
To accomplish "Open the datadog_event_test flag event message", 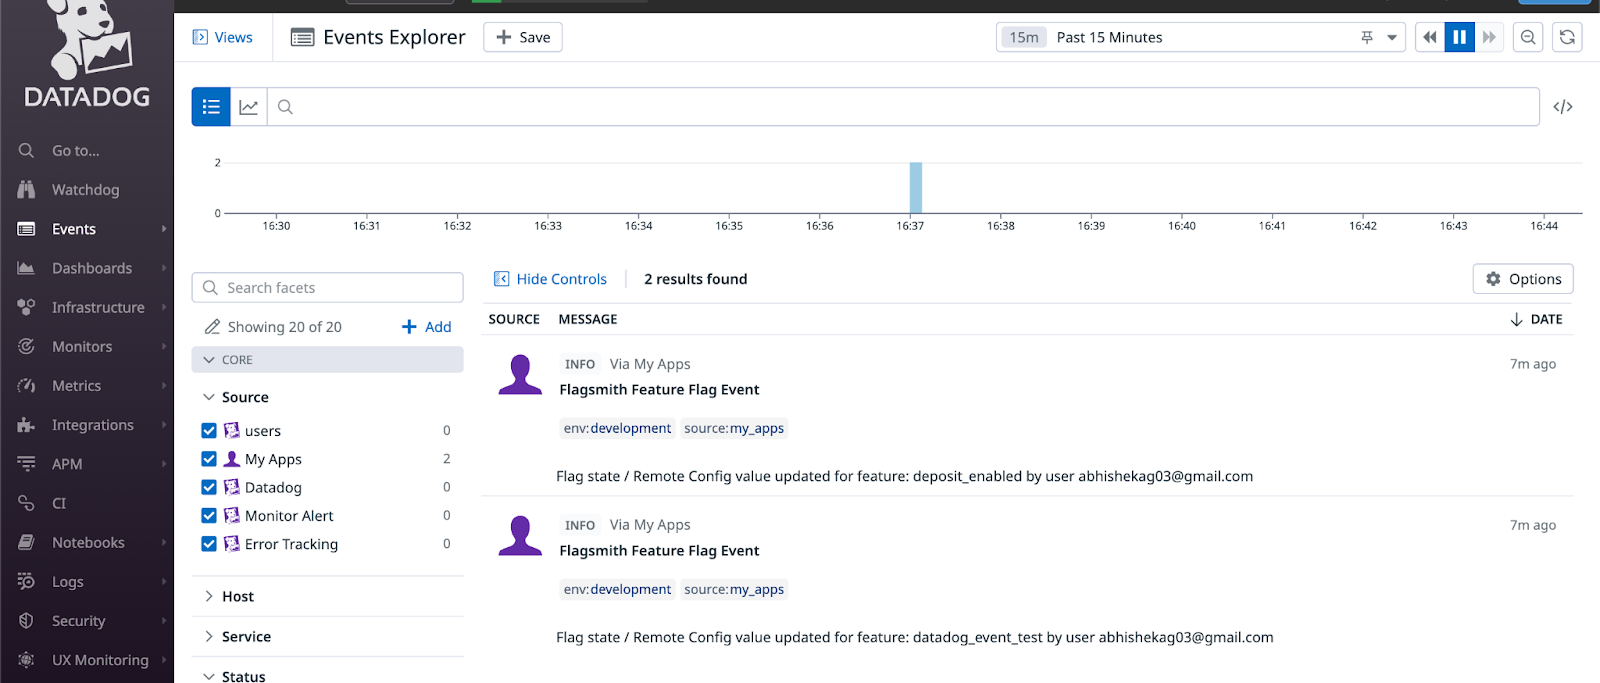I will [915, 637].
